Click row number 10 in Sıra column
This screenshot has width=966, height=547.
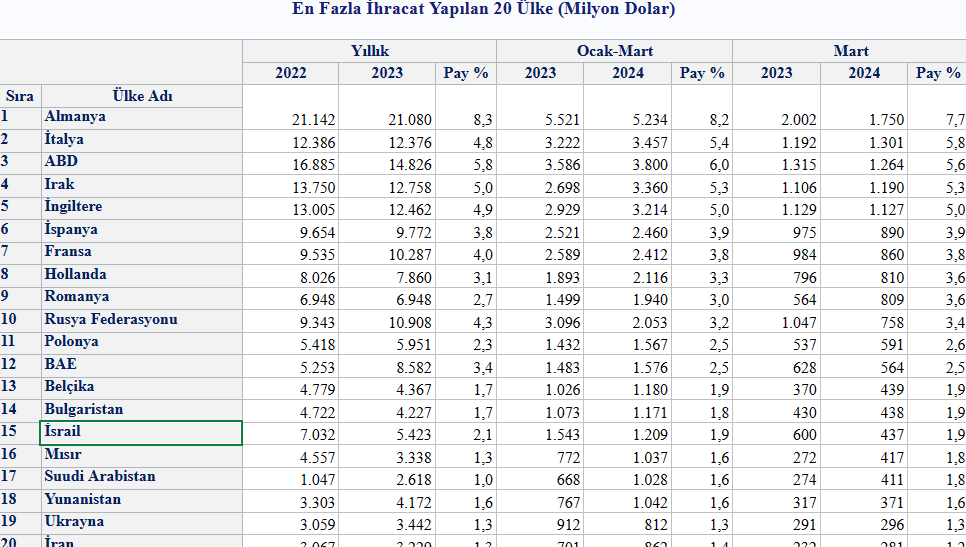(x=10, y=320)
